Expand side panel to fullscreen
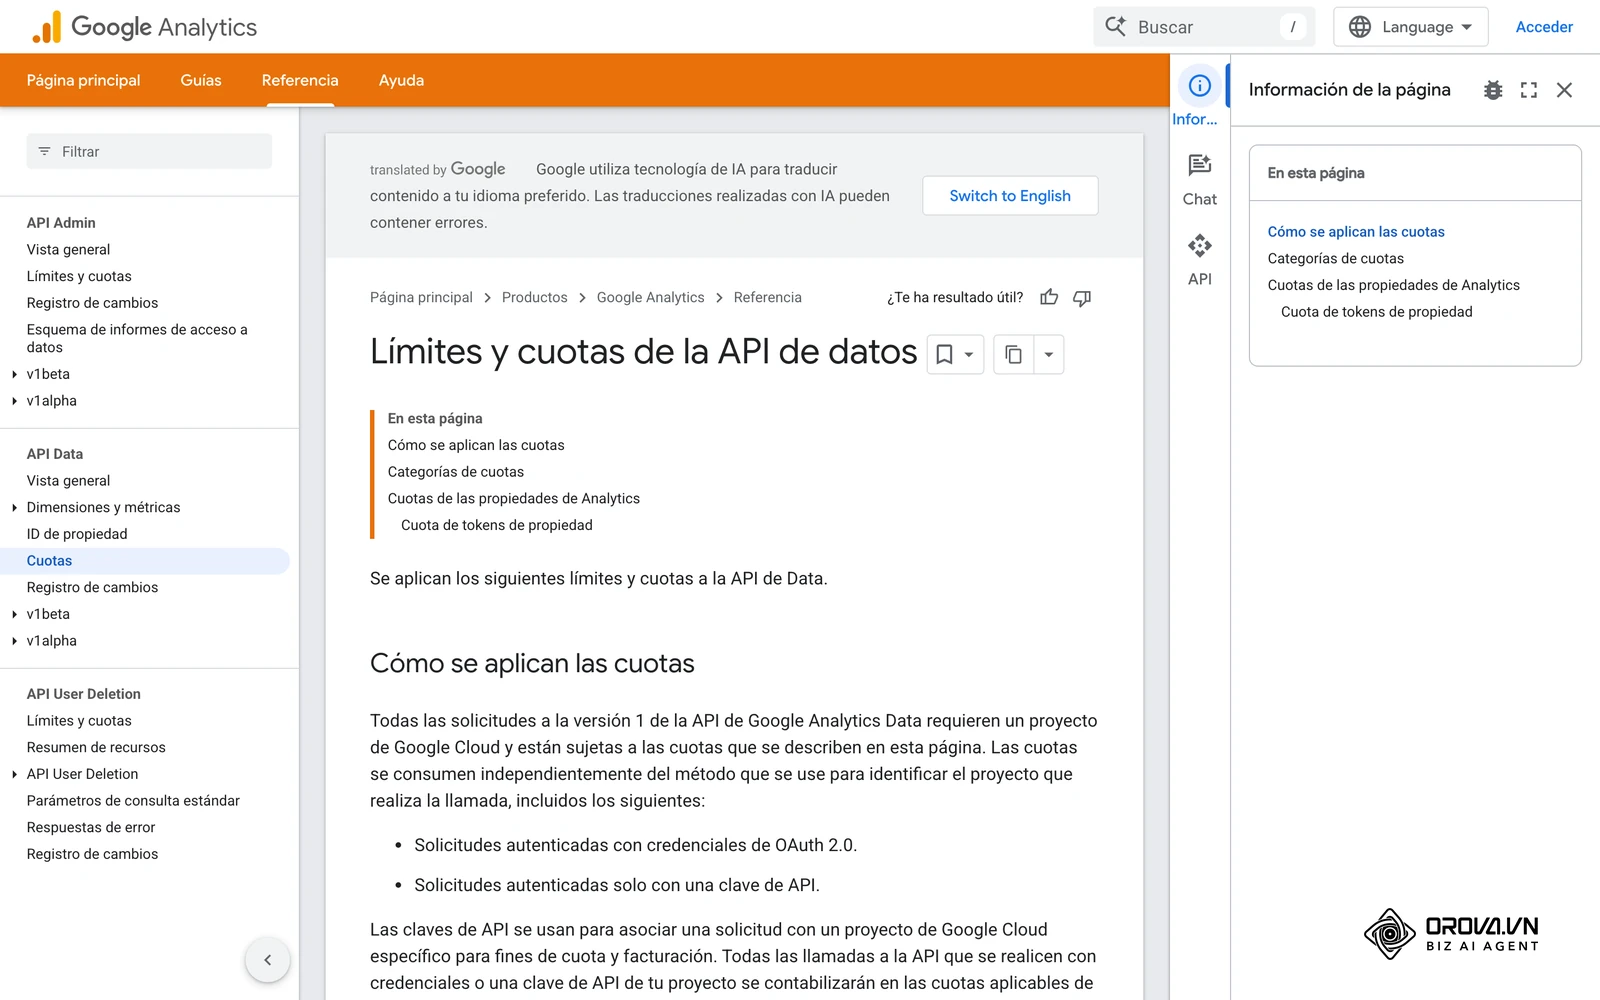Viewport: 1600px width, 1000px height. (1529, 90)
